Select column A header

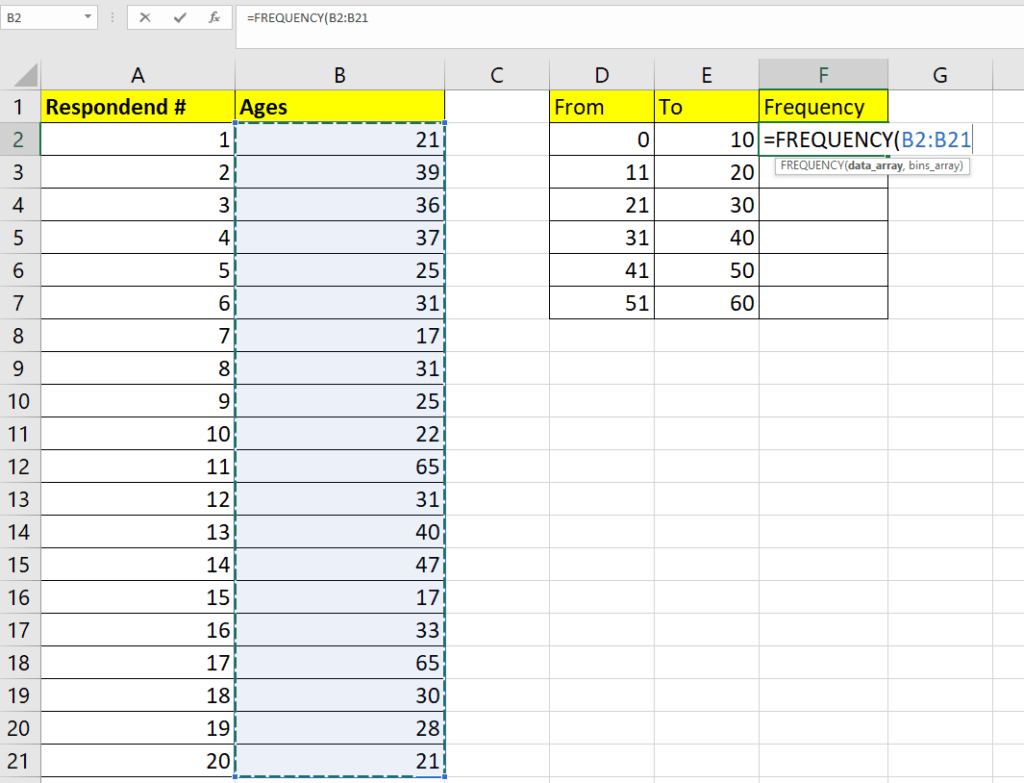click(137, 73)
